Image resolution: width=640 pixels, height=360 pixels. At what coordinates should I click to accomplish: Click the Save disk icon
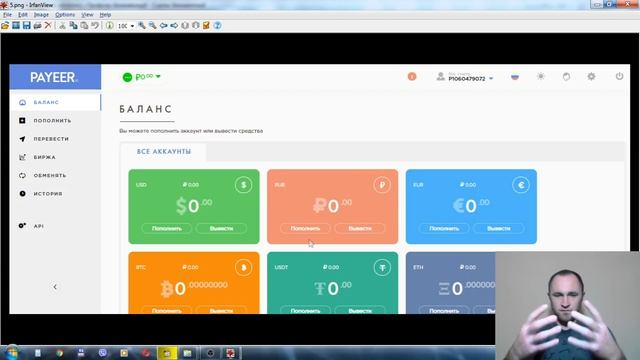coord(27,25)
